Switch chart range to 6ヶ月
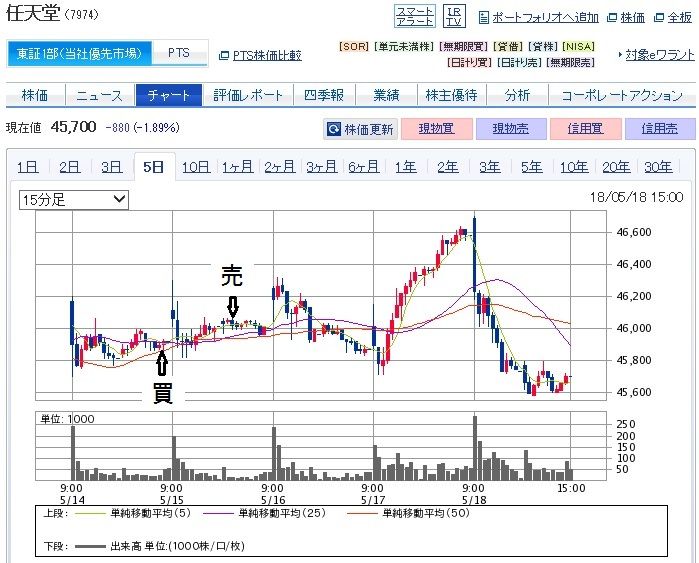 [x=364, y=167]
